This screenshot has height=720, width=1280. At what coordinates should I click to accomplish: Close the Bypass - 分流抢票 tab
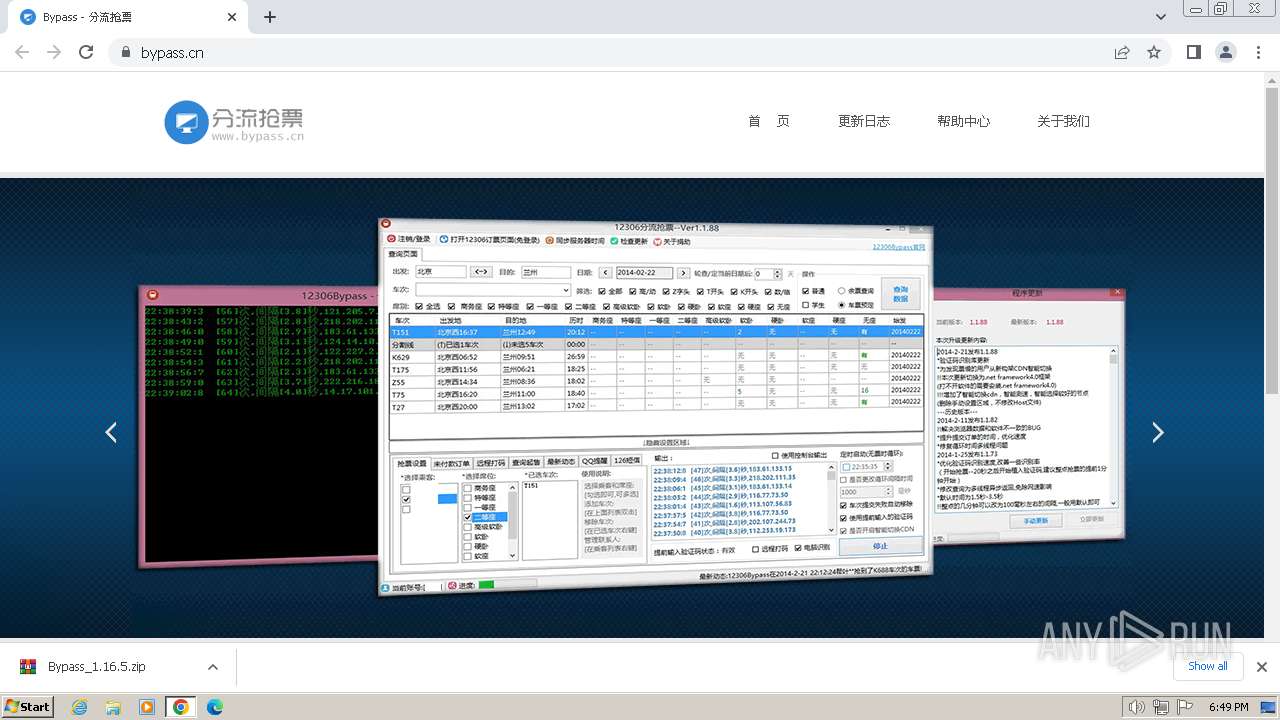coord(232,17)
